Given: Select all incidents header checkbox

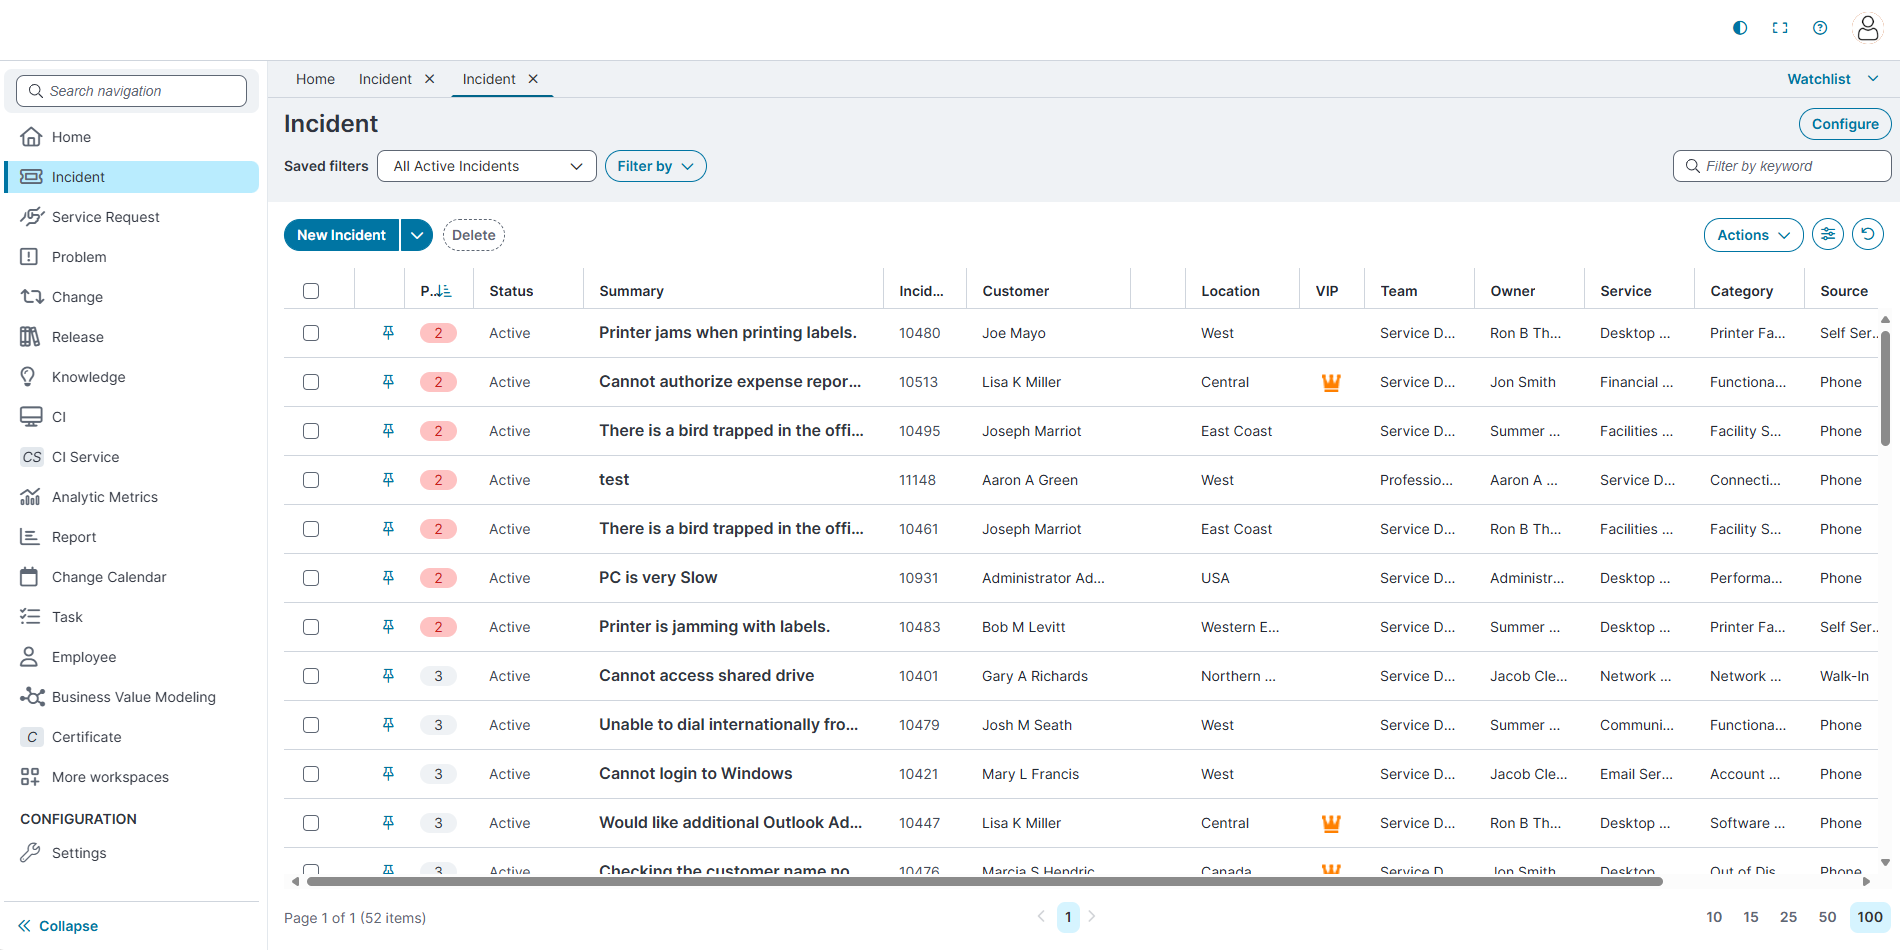Looking at the screenshot, I should (311, 291).
